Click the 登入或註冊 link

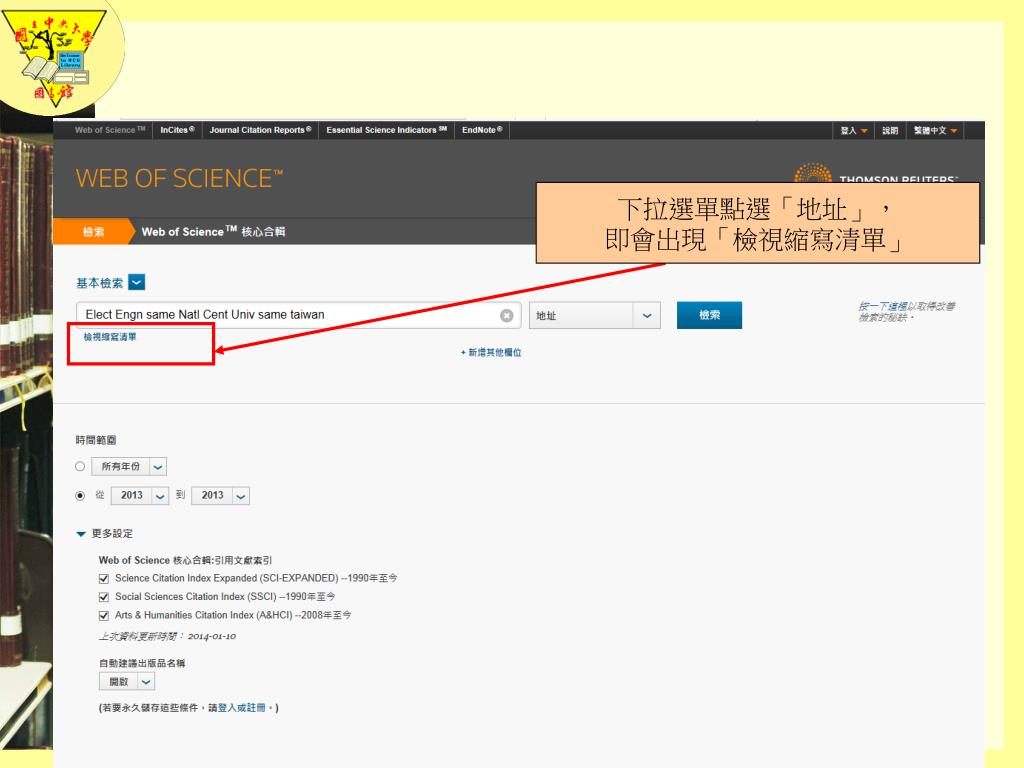[x=242, y=708]
